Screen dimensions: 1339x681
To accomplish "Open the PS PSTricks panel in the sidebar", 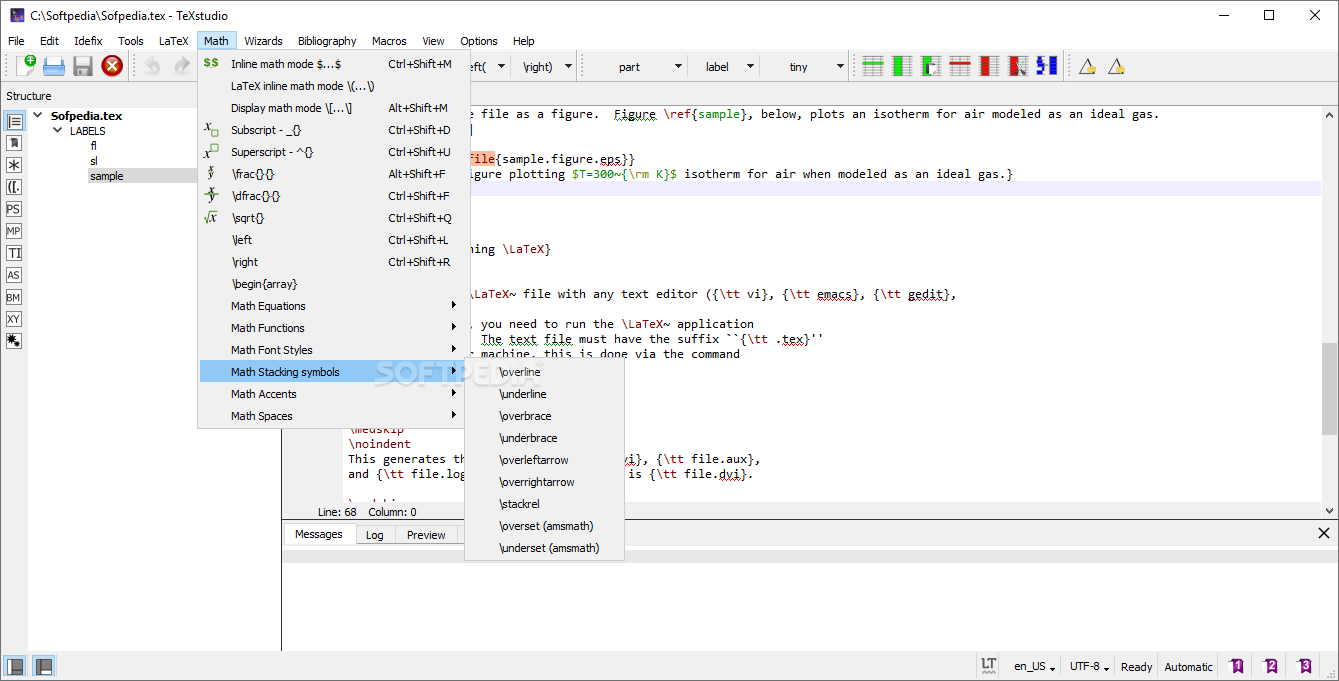I will (14, 209).
